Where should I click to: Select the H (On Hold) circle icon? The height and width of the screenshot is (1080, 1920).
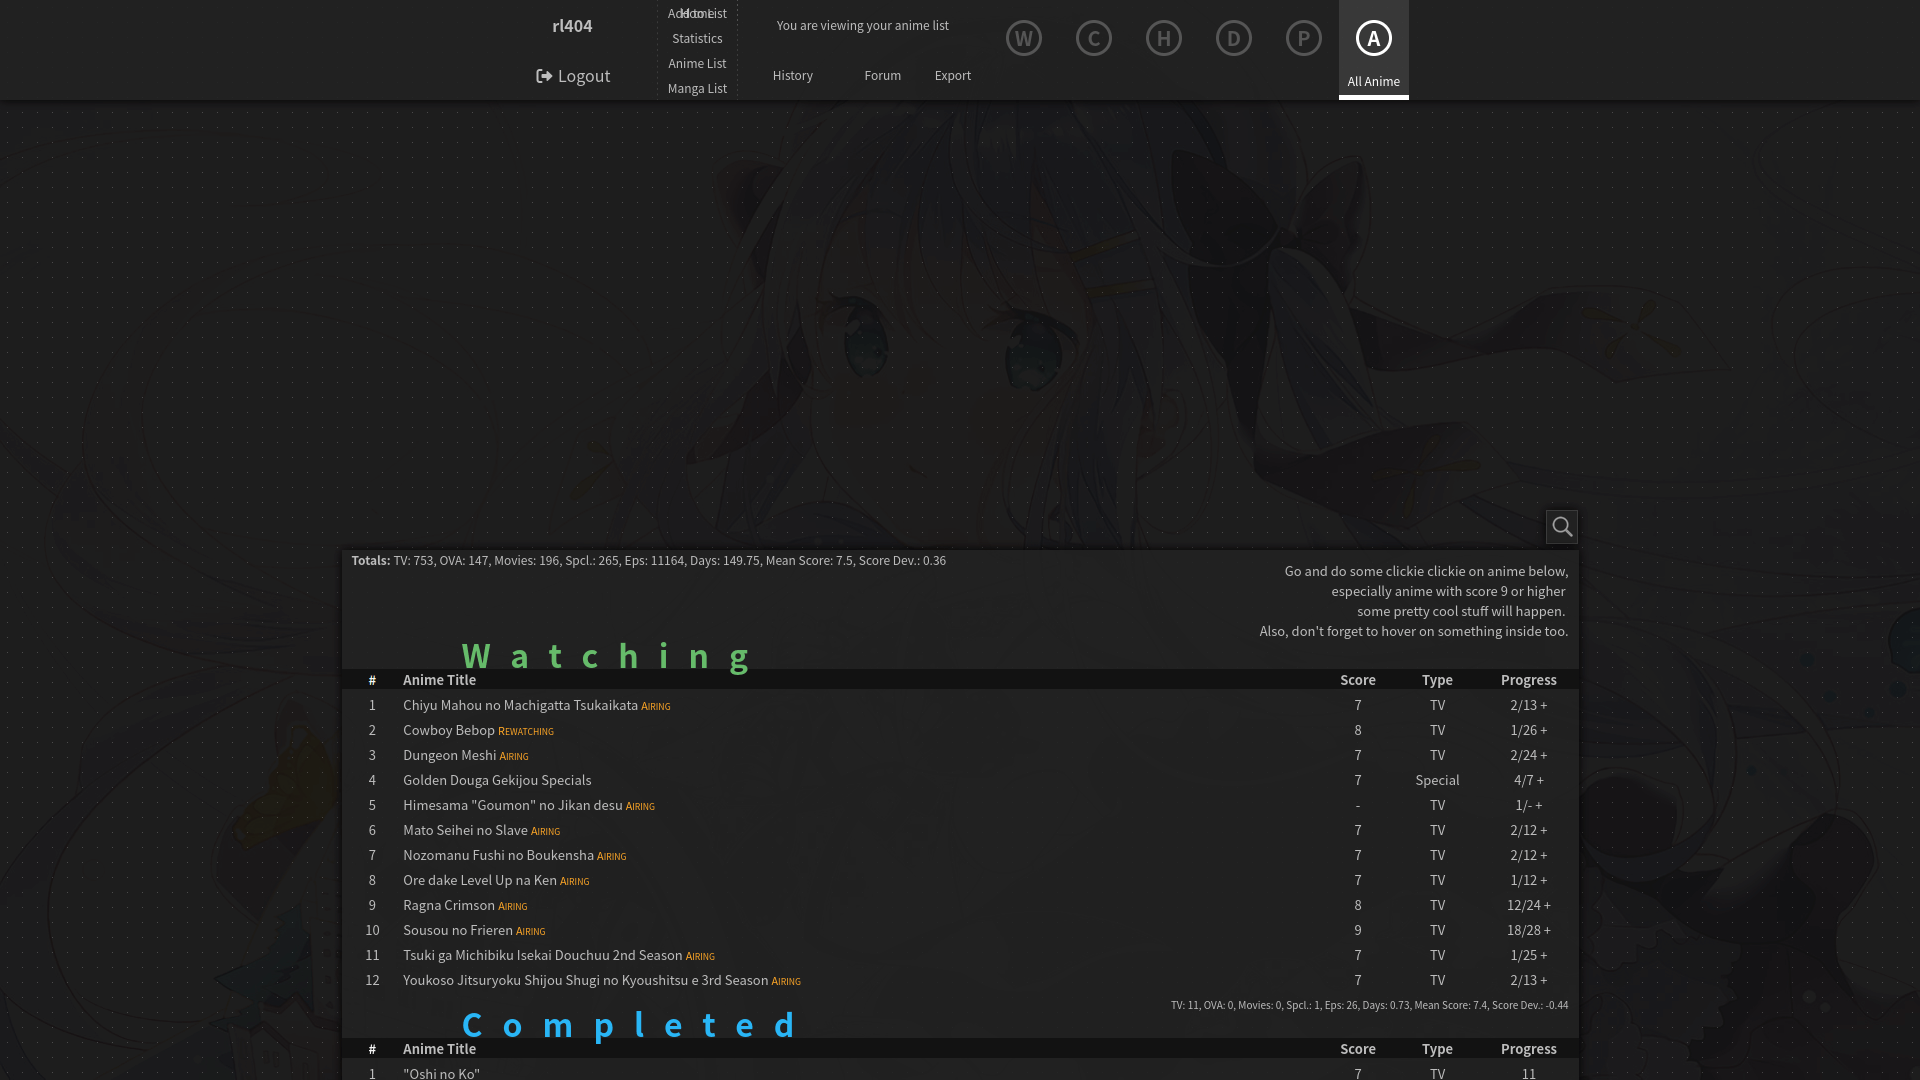tap(1163, 38)
